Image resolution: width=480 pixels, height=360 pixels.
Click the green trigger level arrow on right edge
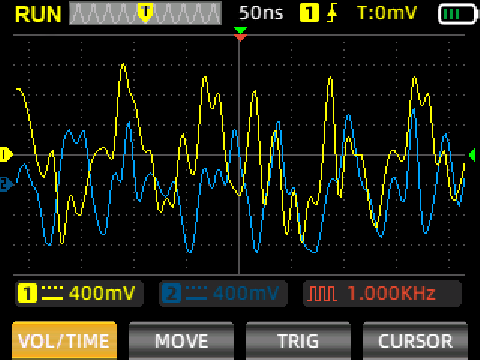(x=472, y=155)
